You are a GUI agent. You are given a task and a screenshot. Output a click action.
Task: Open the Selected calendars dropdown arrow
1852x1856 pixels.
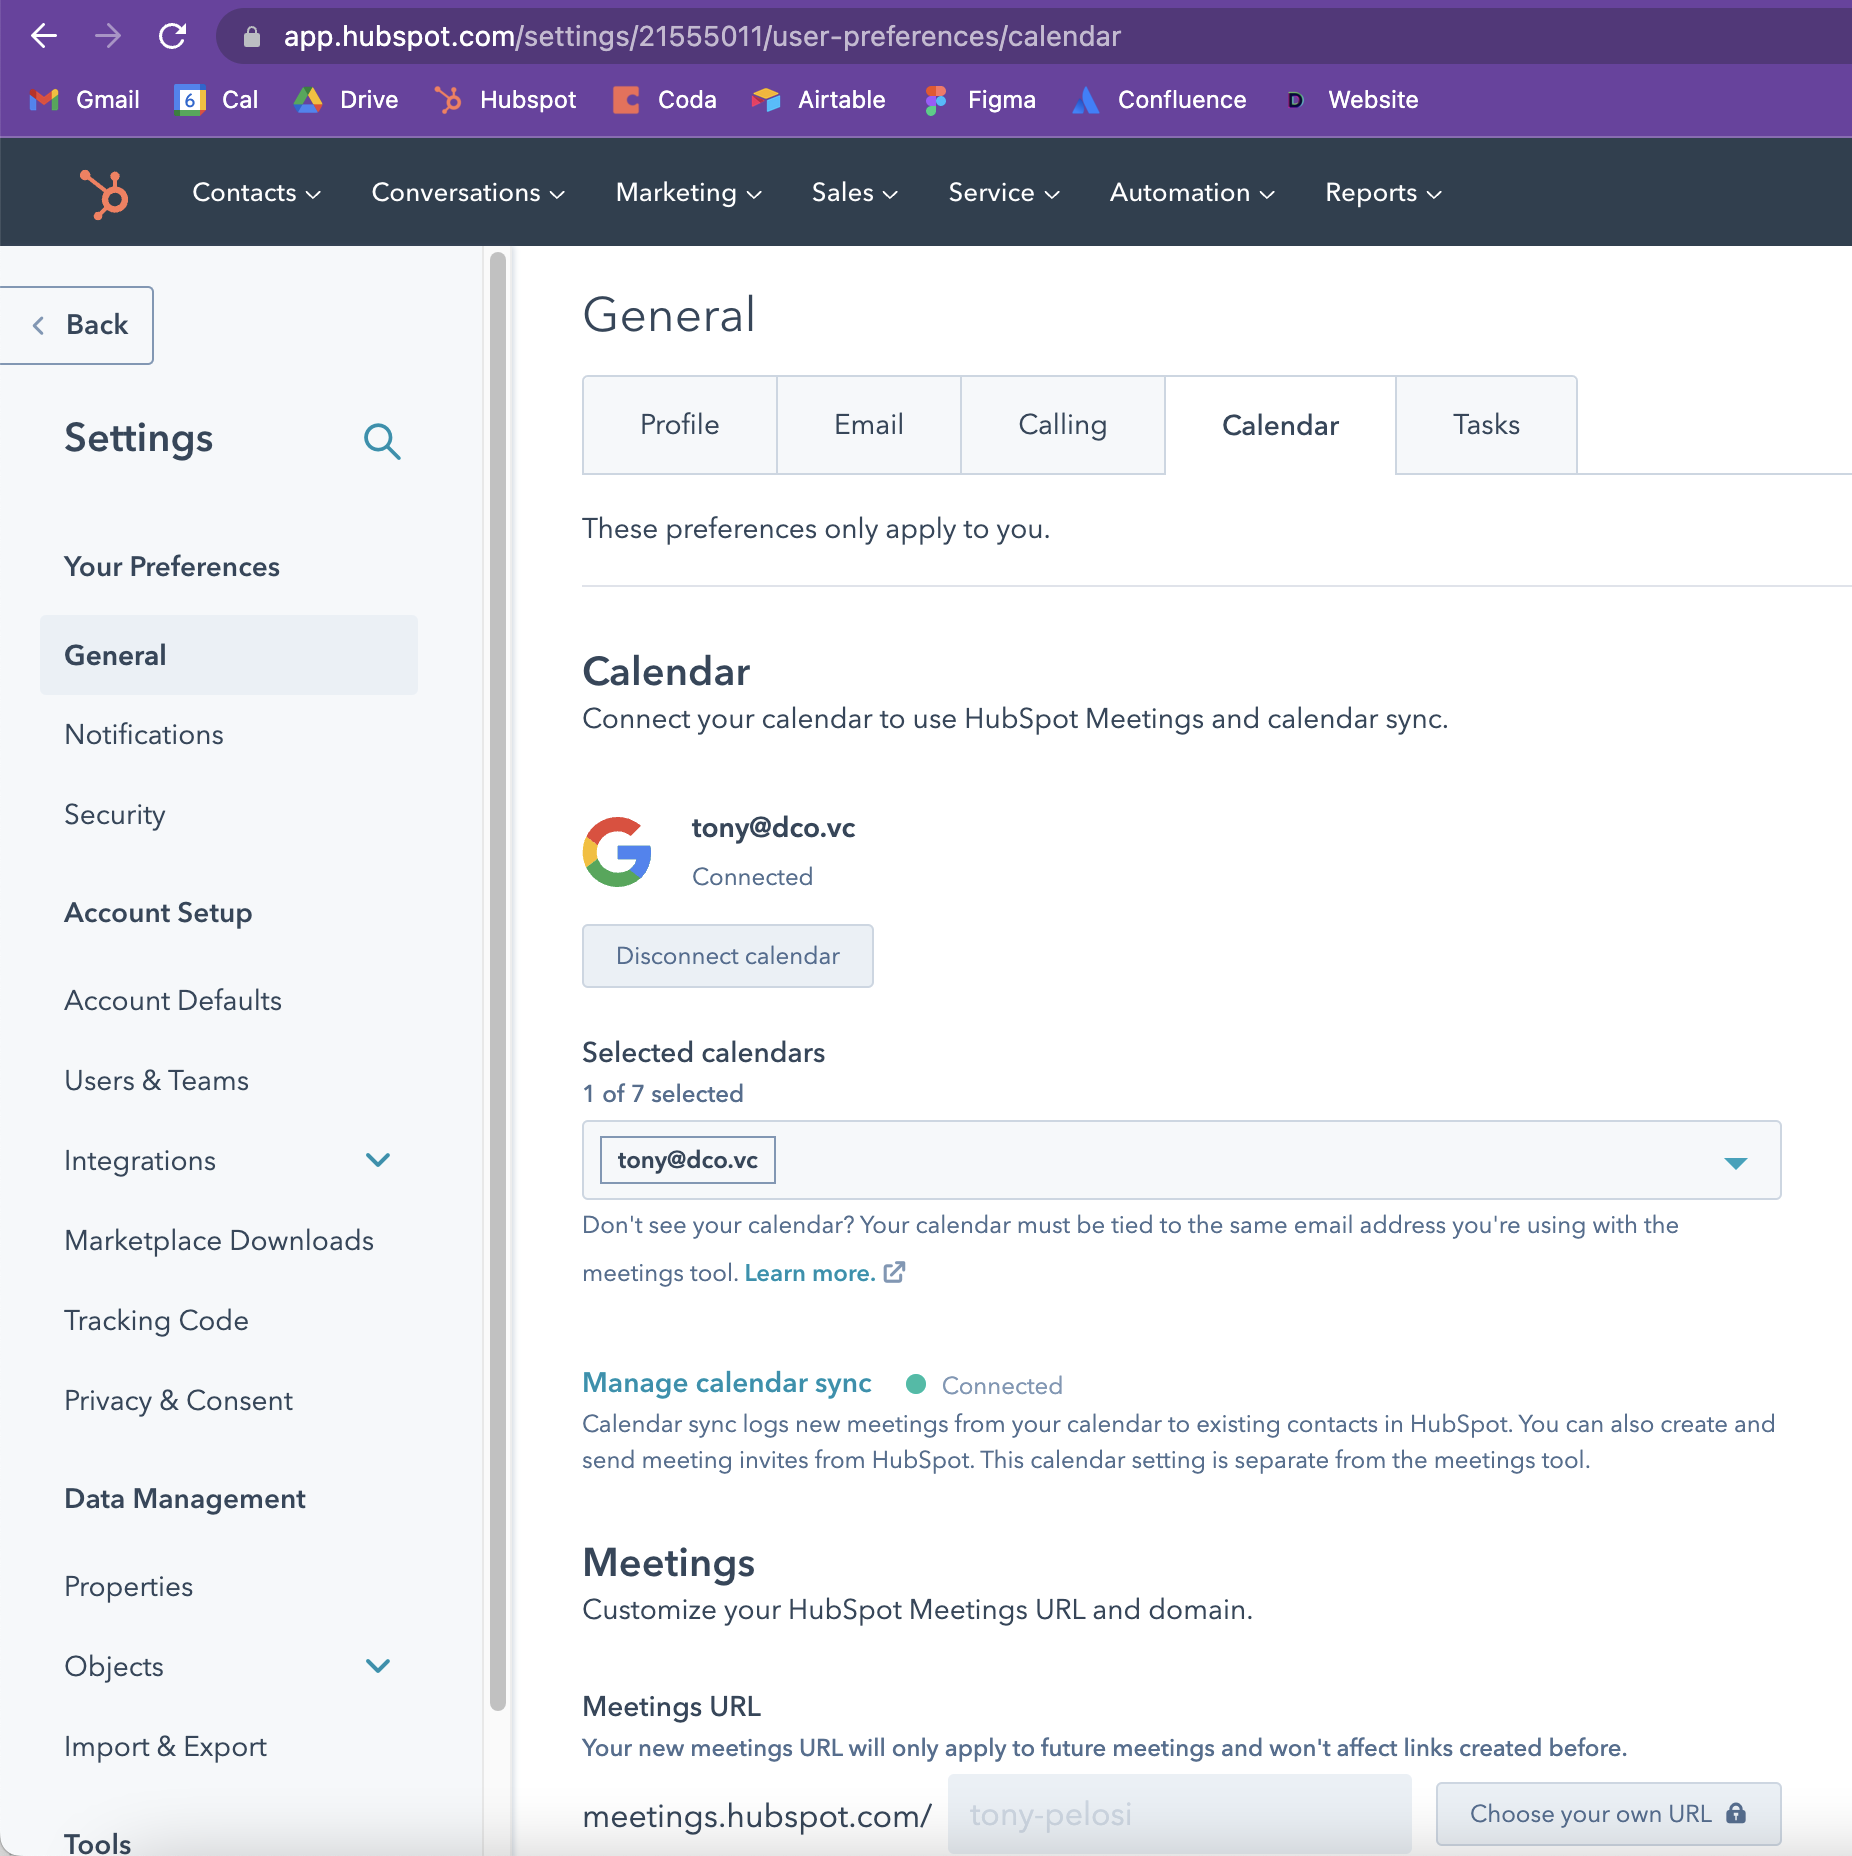[1736, 1162]
